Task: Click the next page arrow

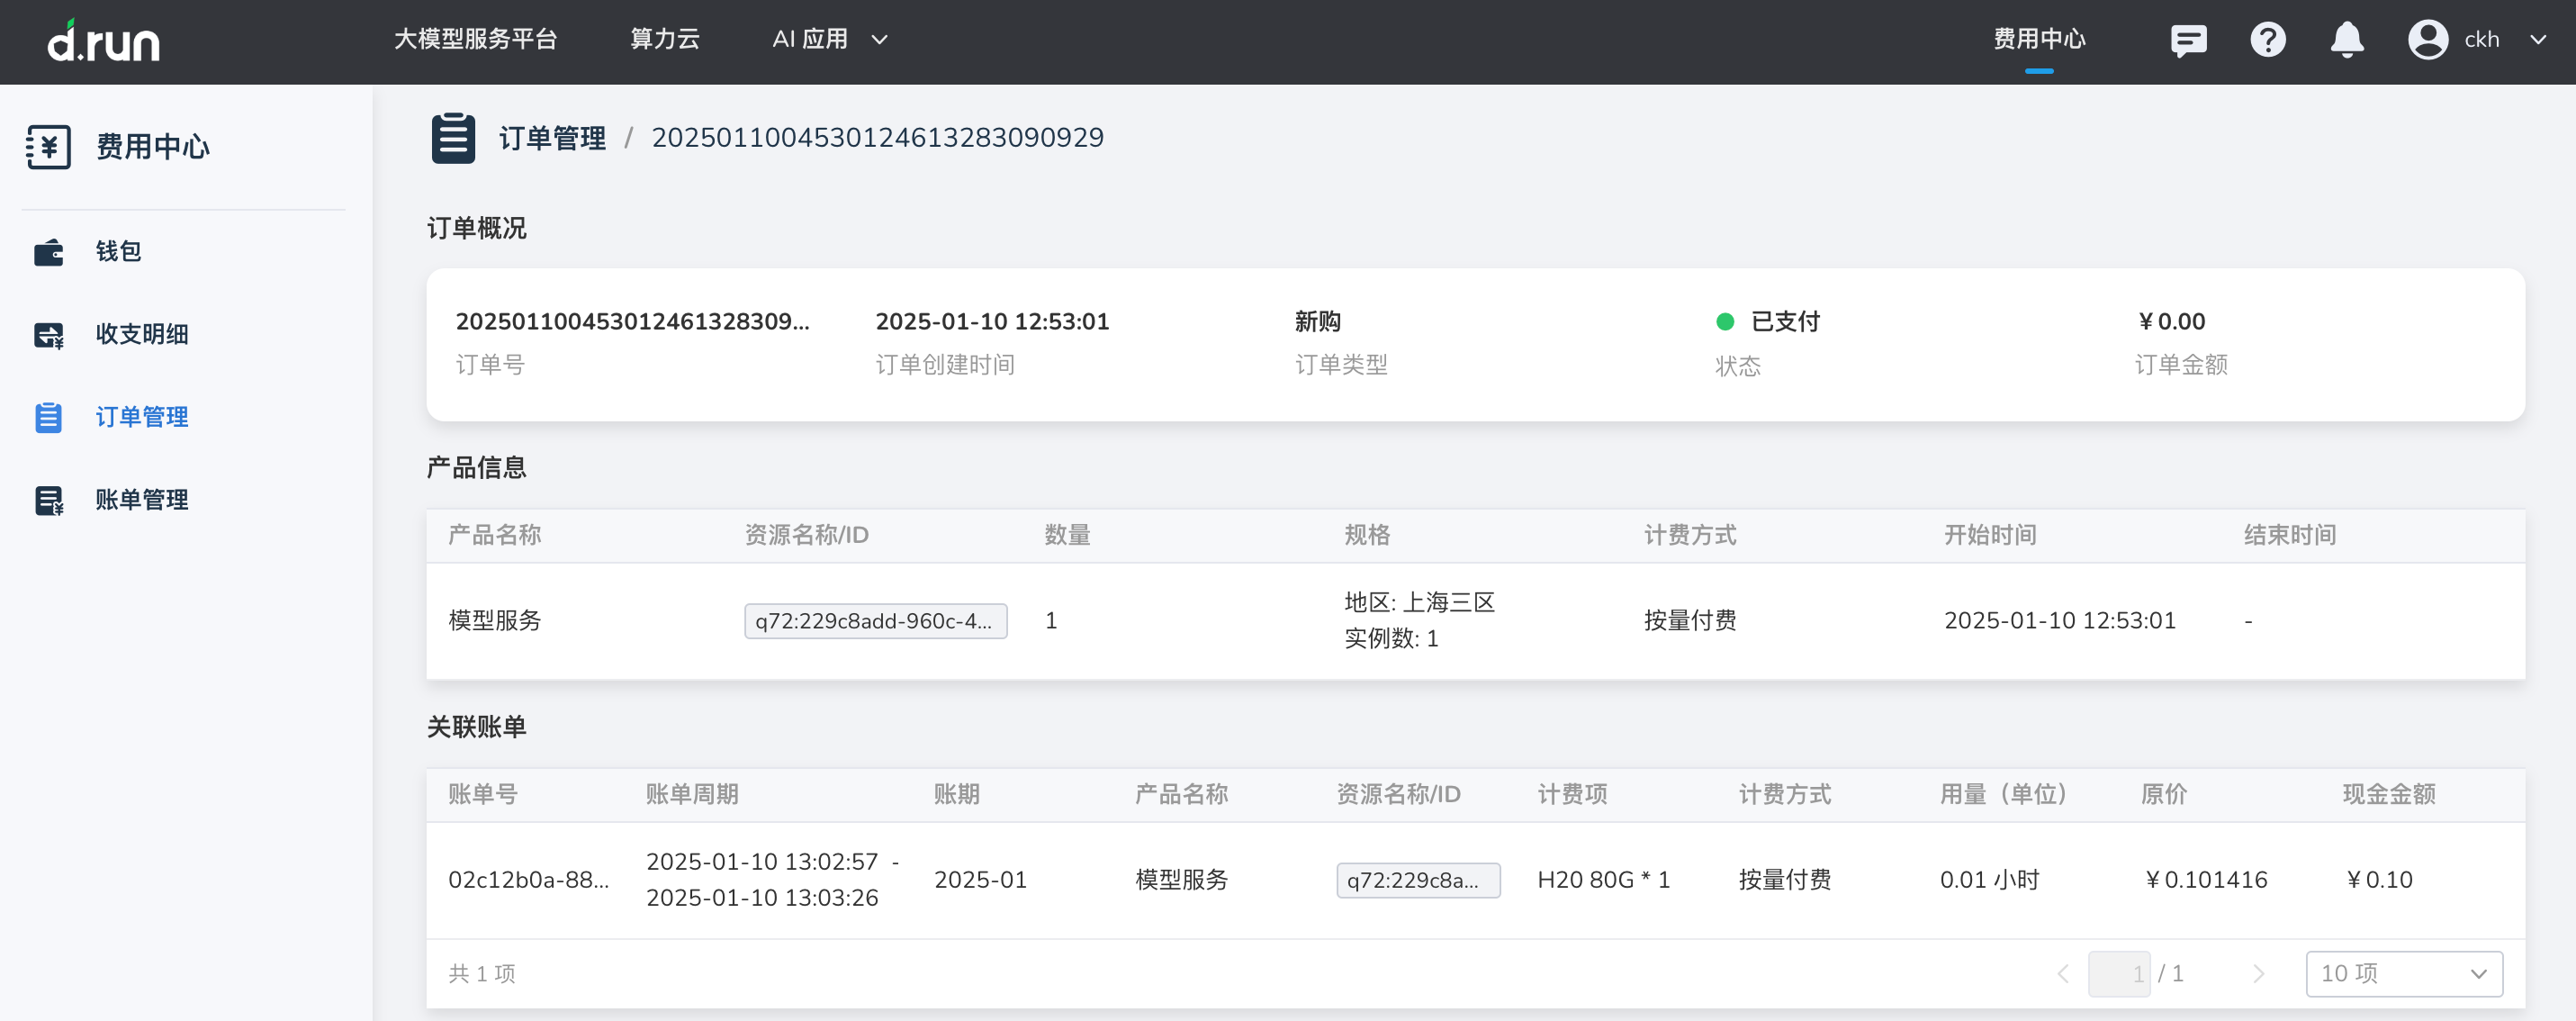Action: 2257,973
